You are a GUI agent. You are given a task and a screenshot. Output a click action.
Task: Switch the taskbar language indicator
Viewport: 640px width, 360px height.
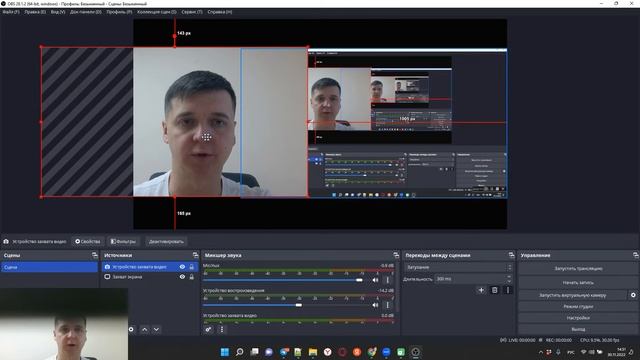click(x=571, y=352)
